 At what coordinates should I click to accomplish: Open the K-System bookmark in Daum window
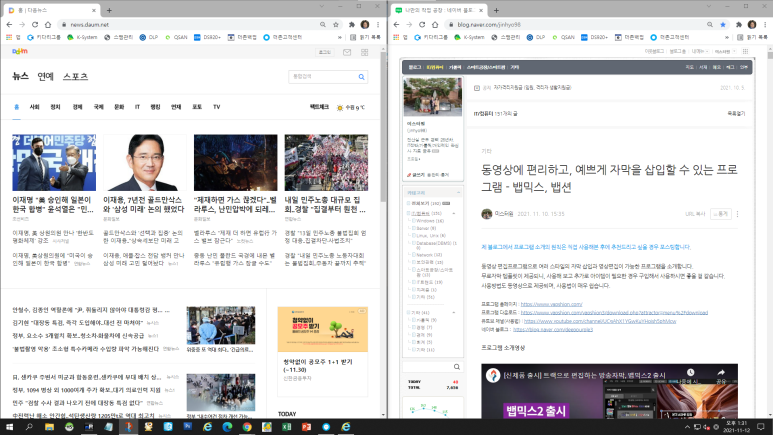(x=82, y=37)
